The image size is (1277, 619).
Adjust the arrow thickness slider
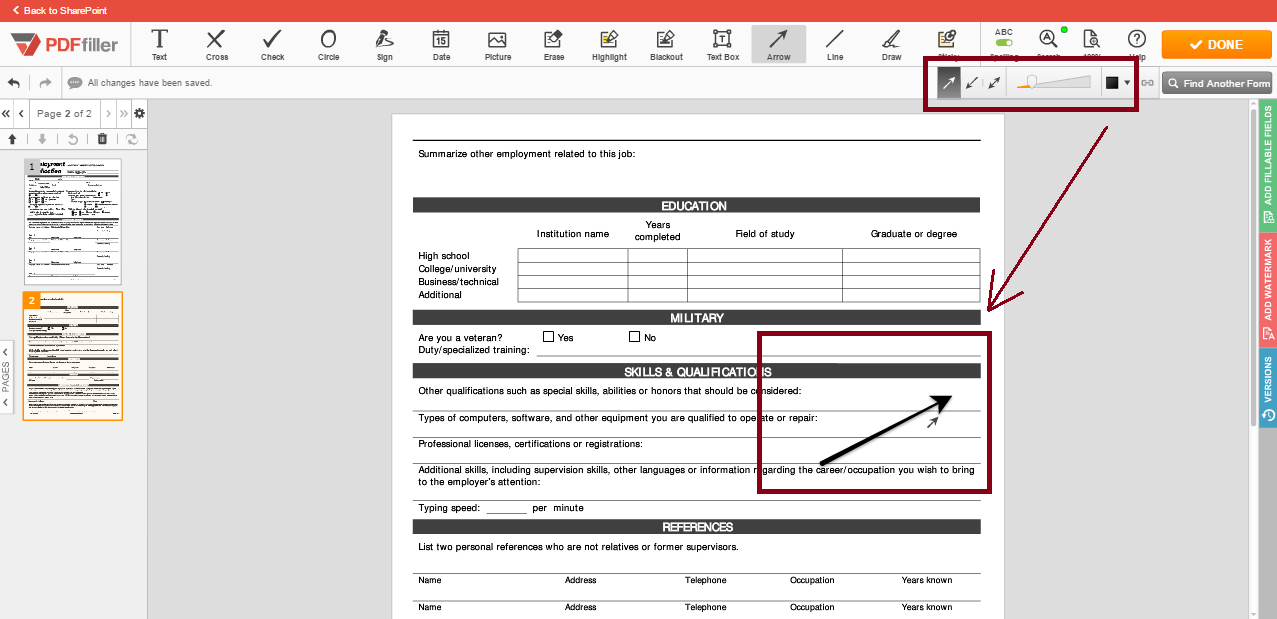pos(1033,83)
